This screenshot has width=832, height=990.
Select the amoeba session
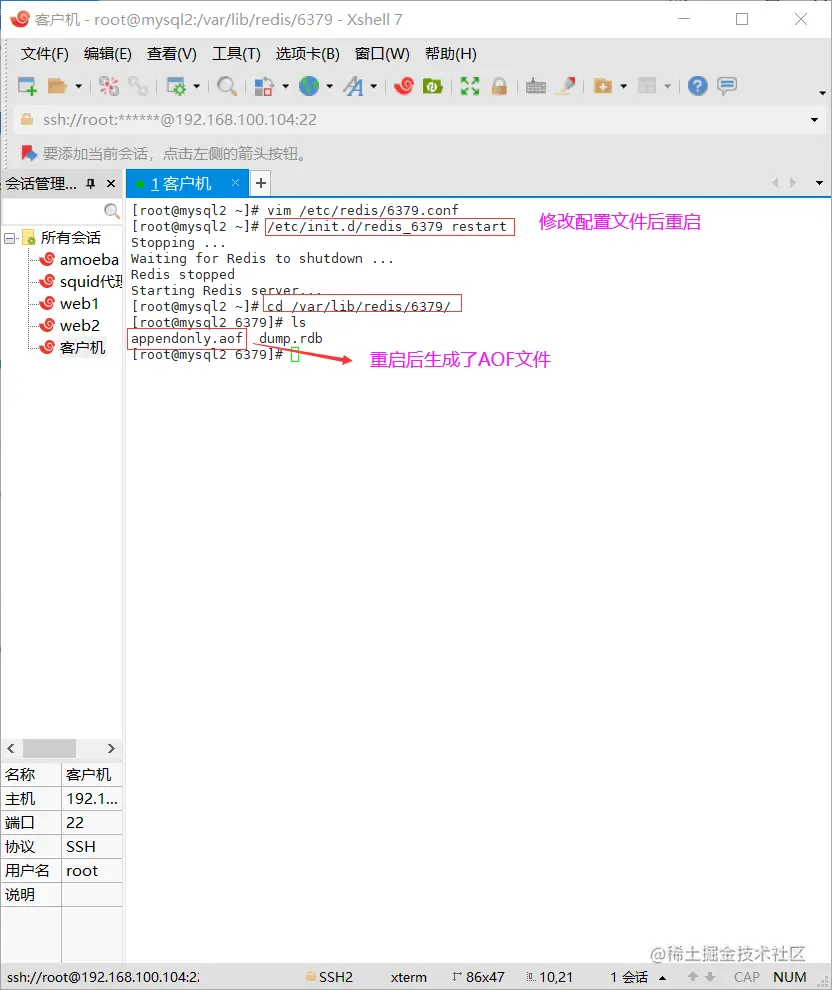(x=80, y=259)
